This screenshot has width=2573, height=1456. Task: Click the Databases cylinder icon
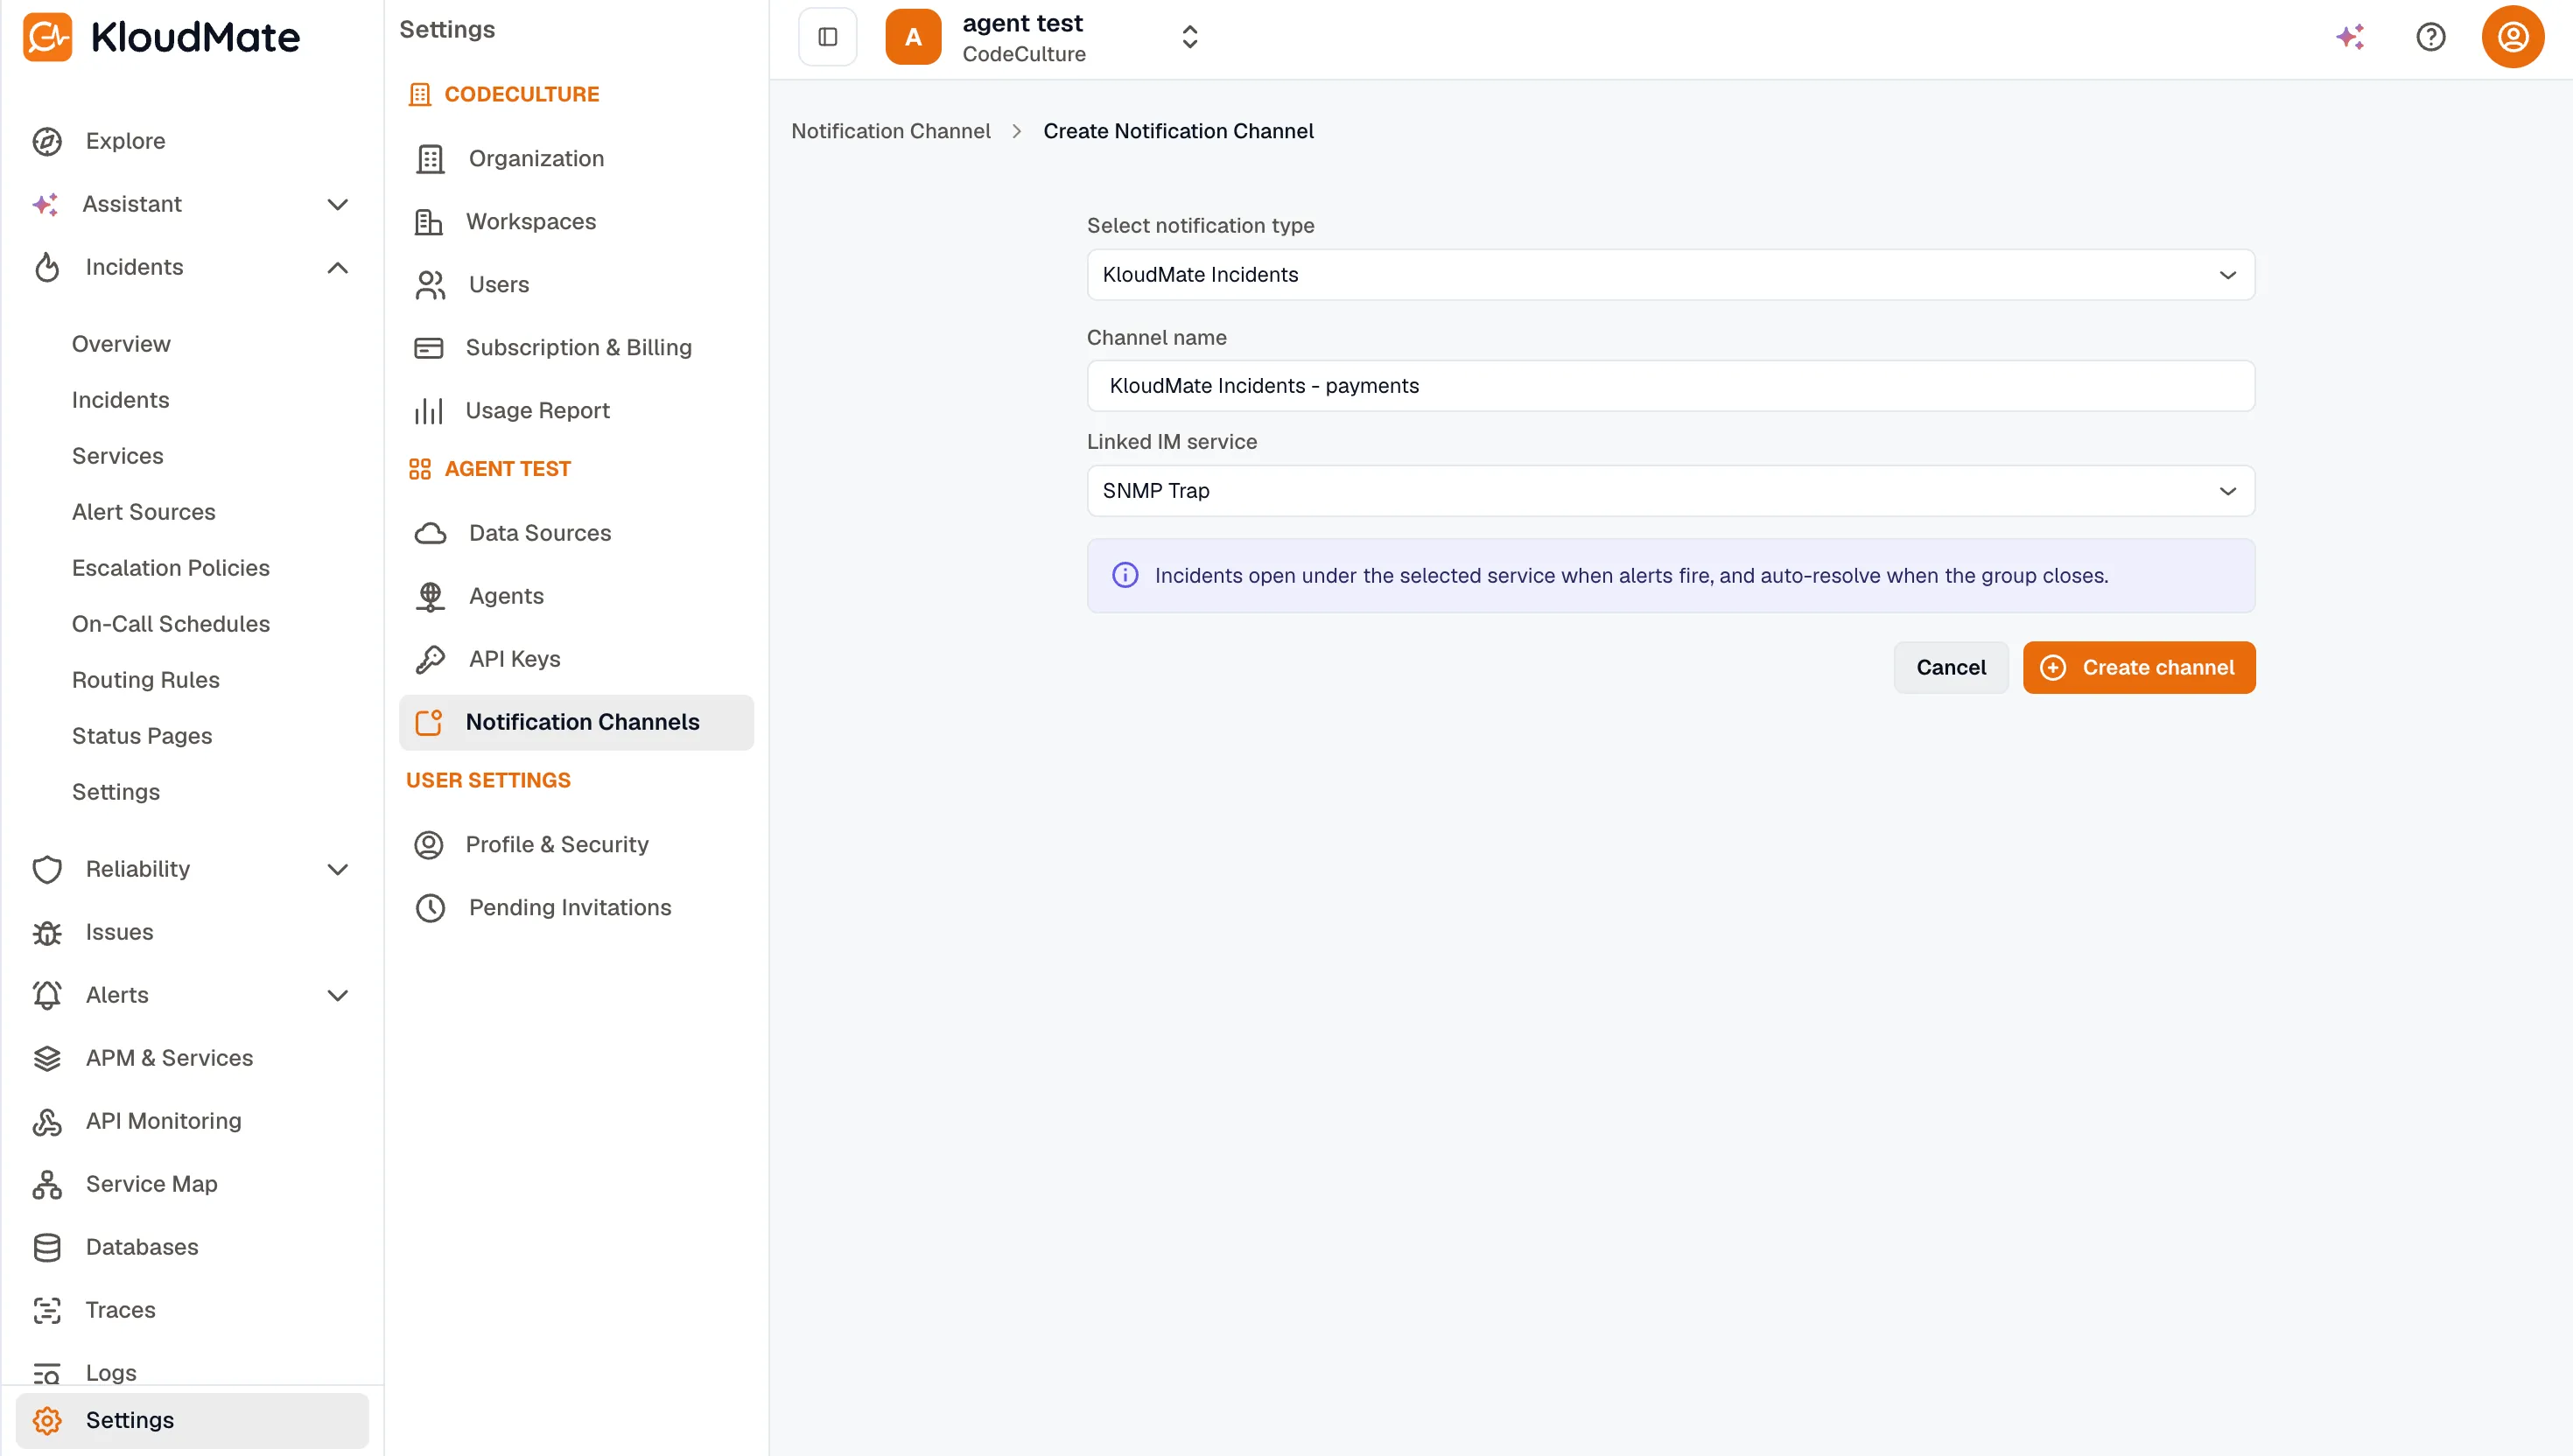click(47, 1247)
